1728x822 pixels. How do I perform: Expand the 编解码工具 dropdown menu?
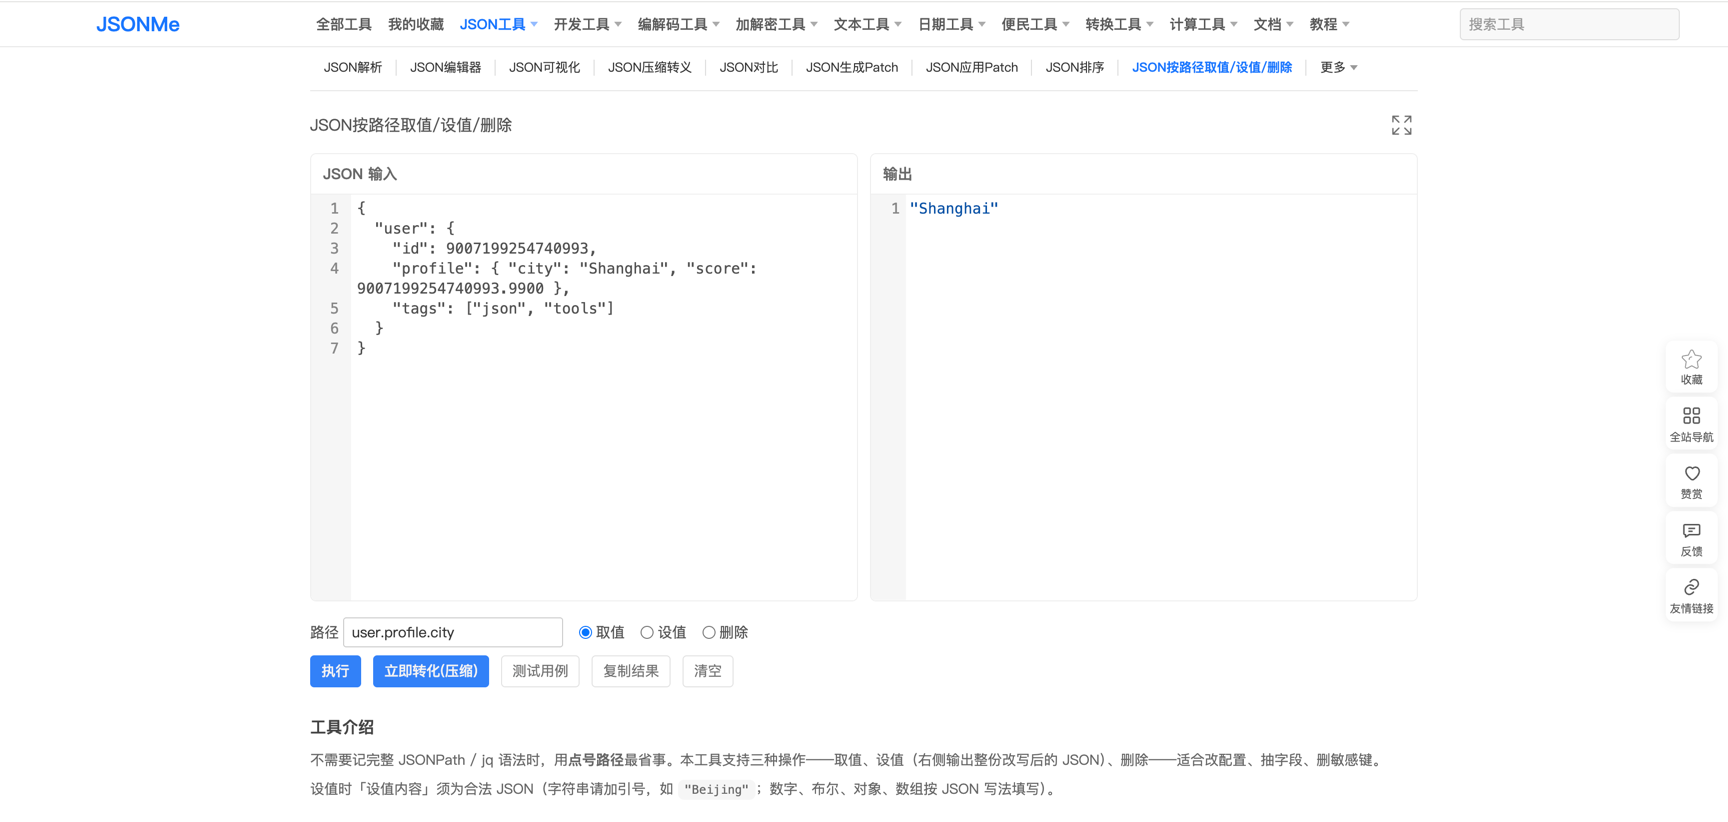(678, 24)
